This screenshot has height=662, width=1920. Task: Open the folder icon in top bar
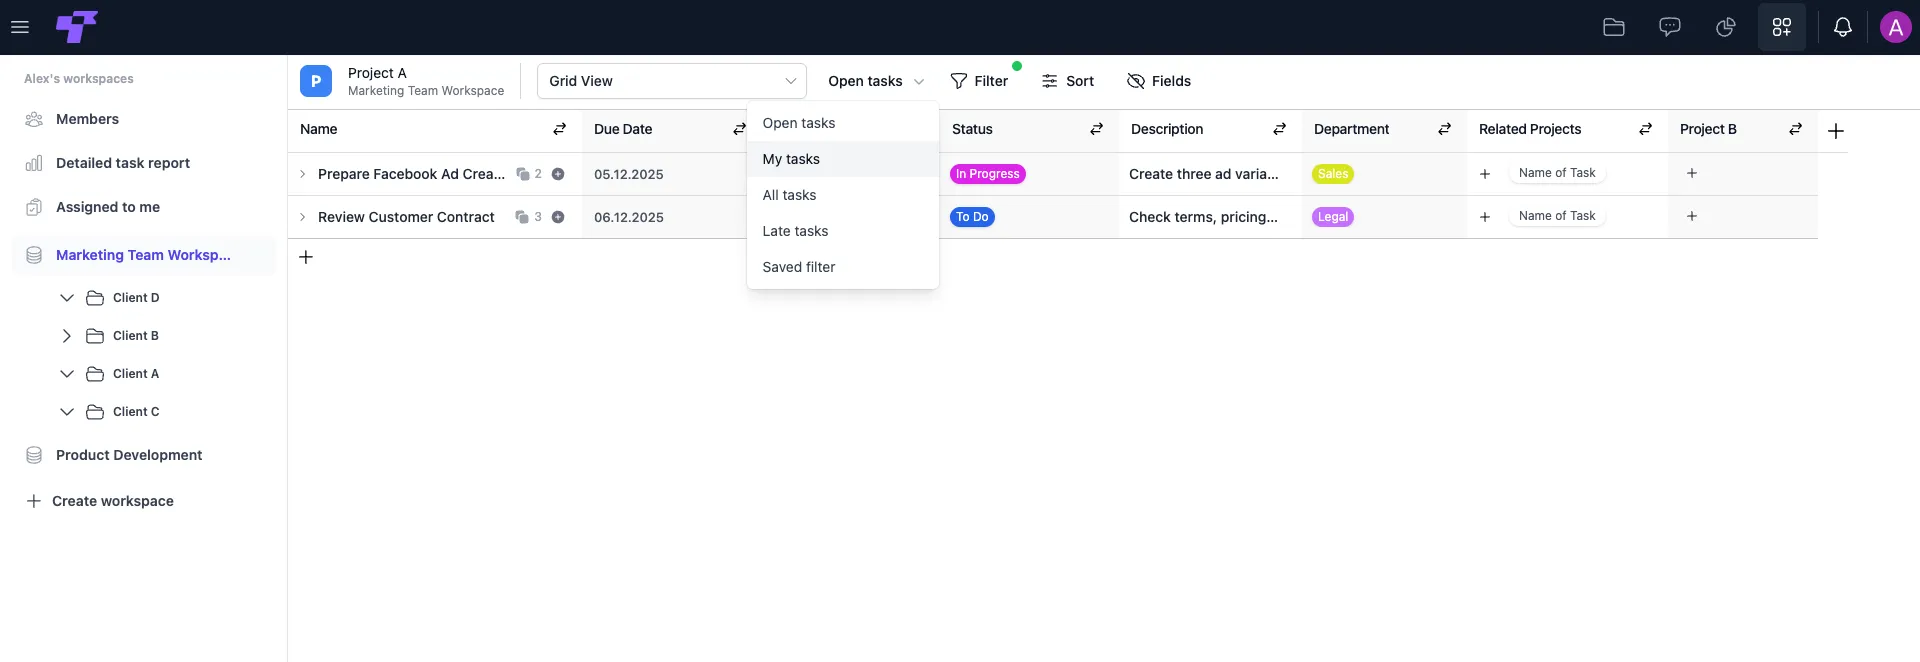point(1614,27)
